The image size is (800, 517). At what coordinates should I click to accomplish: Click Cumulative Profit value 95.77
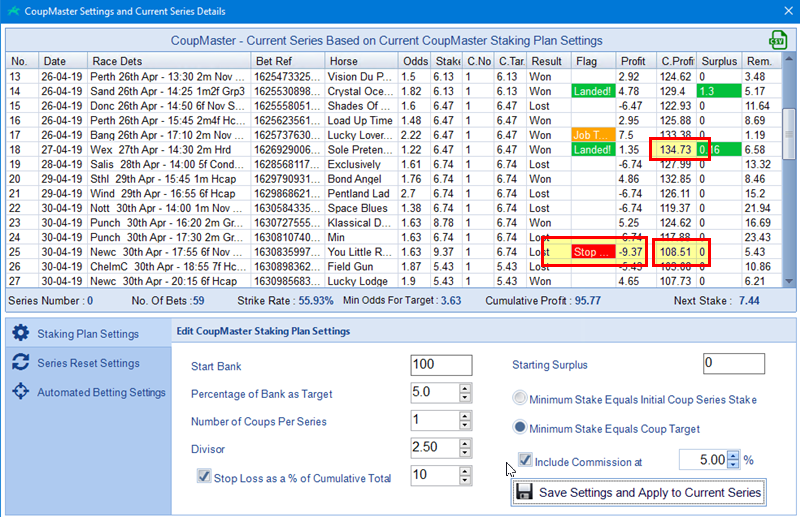[587, 301]
